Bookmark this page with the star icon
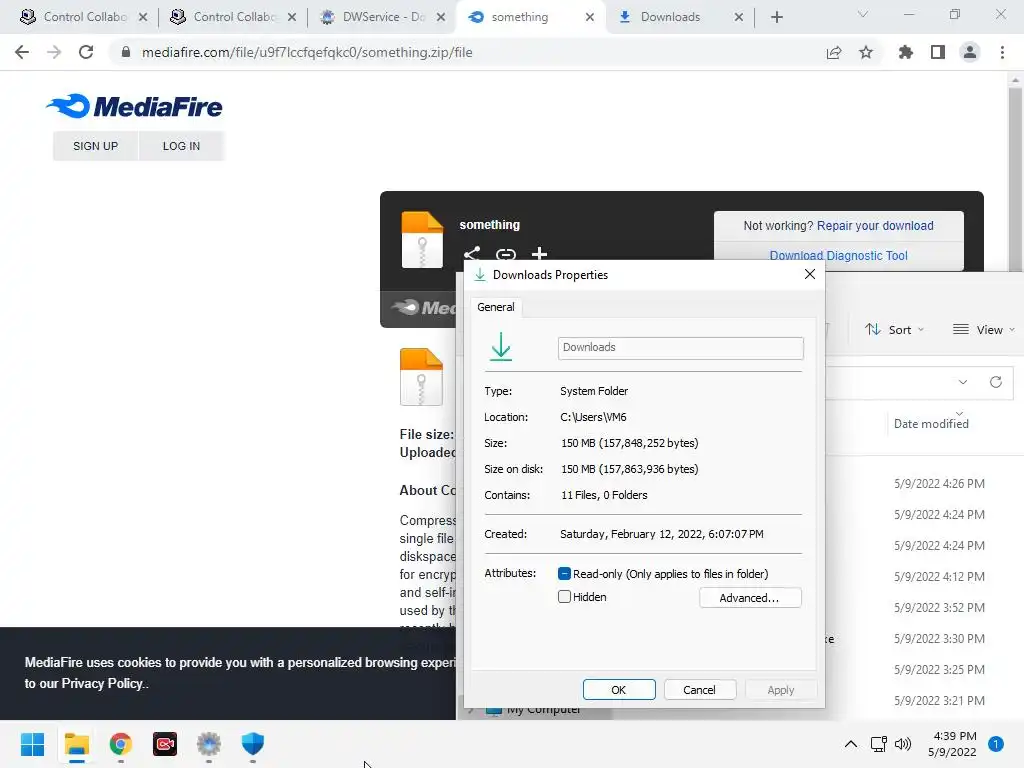 point(866,52)
